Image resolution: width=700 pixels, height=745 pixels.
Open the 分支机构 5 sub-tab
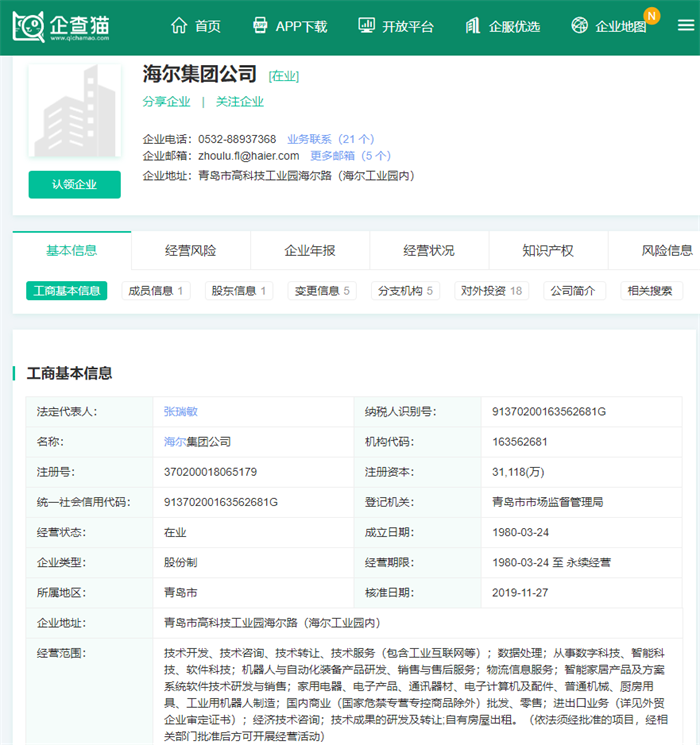pos(405,291)
